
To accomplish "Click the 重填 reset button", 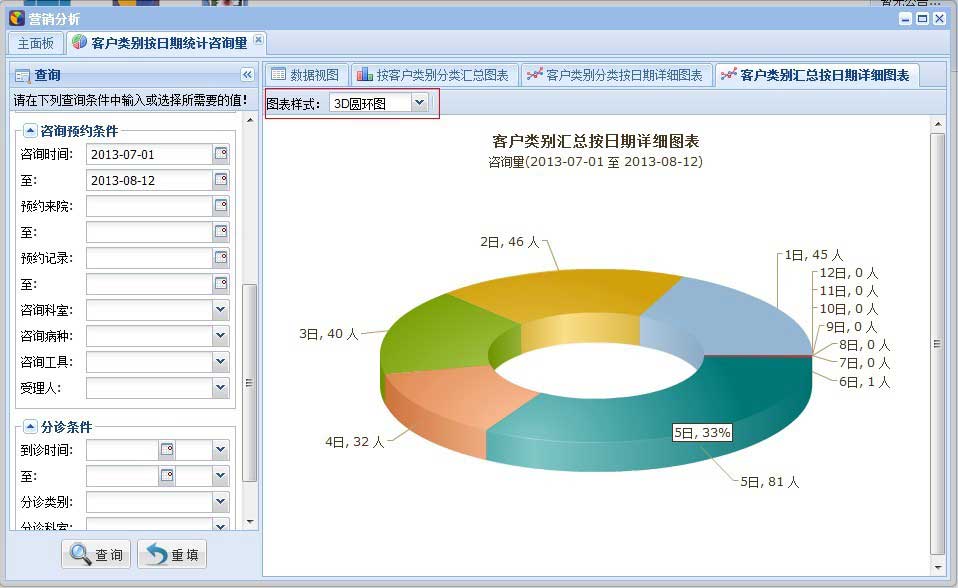I will 172,554.
